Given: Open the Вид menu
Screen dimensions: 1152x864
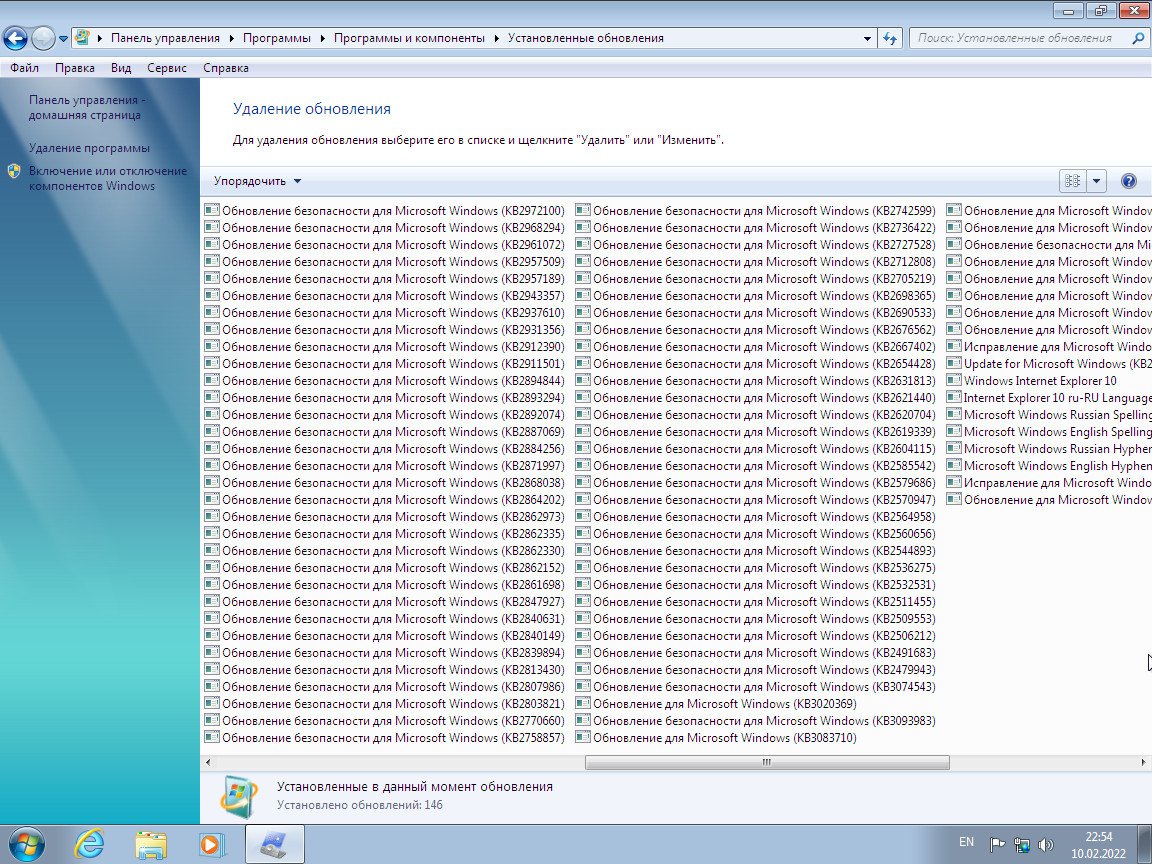Looking at the screenshot, I should click(121, 68).
